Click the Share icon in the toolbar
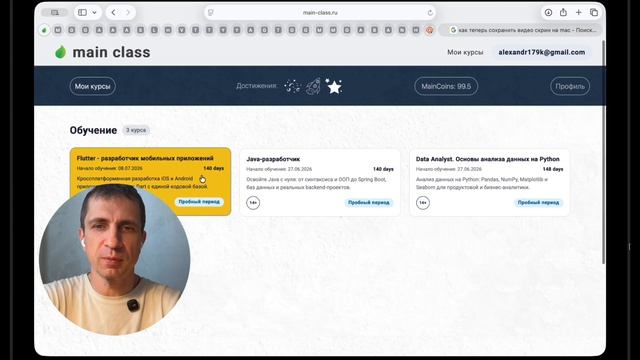640x360 pixels. (563, 12)
